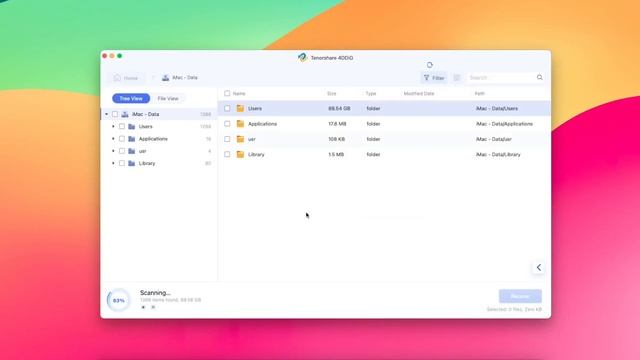The image size is (640, 360).
Task: Stop the scan with the stop icon
Action: (x=143, y=307)
